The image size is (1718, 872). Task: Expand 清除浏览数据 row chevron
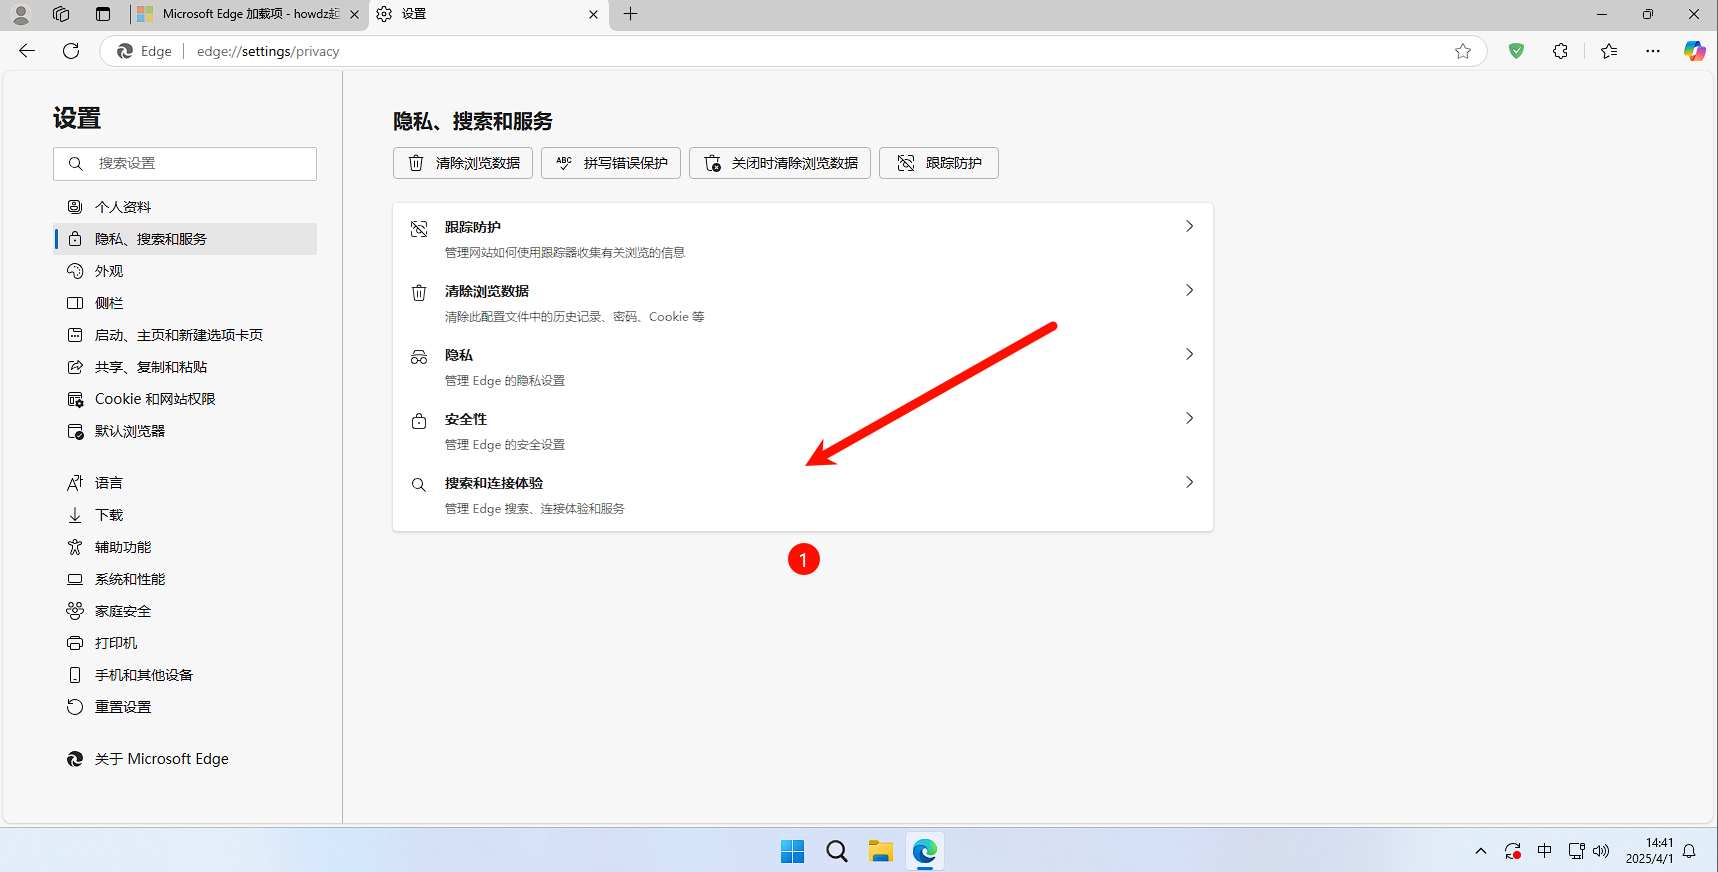coord(1189,290)
